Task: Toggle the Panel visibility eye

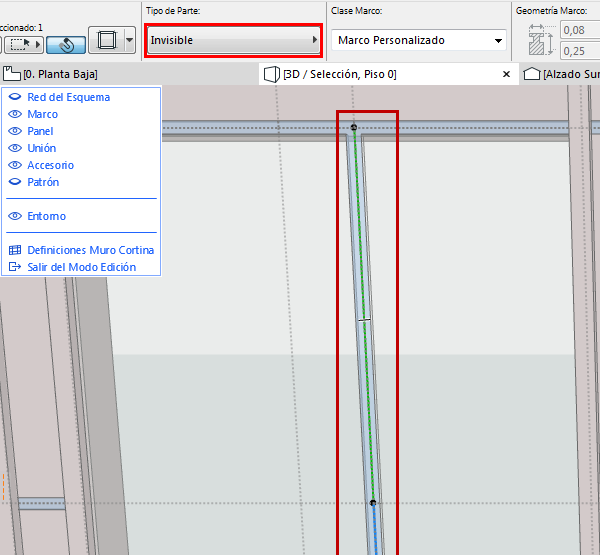Action: (x=15, y=131)
